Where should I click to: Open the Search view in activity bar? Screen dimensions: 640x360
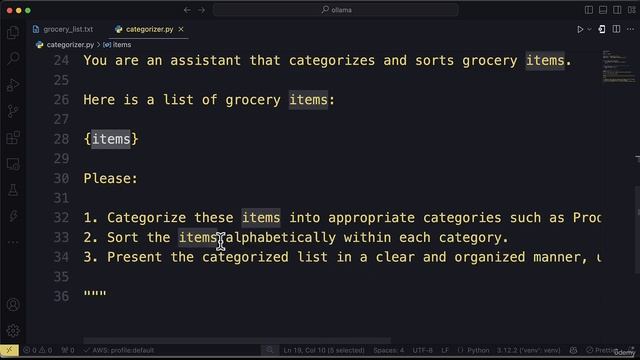click(x=13, y=58)
